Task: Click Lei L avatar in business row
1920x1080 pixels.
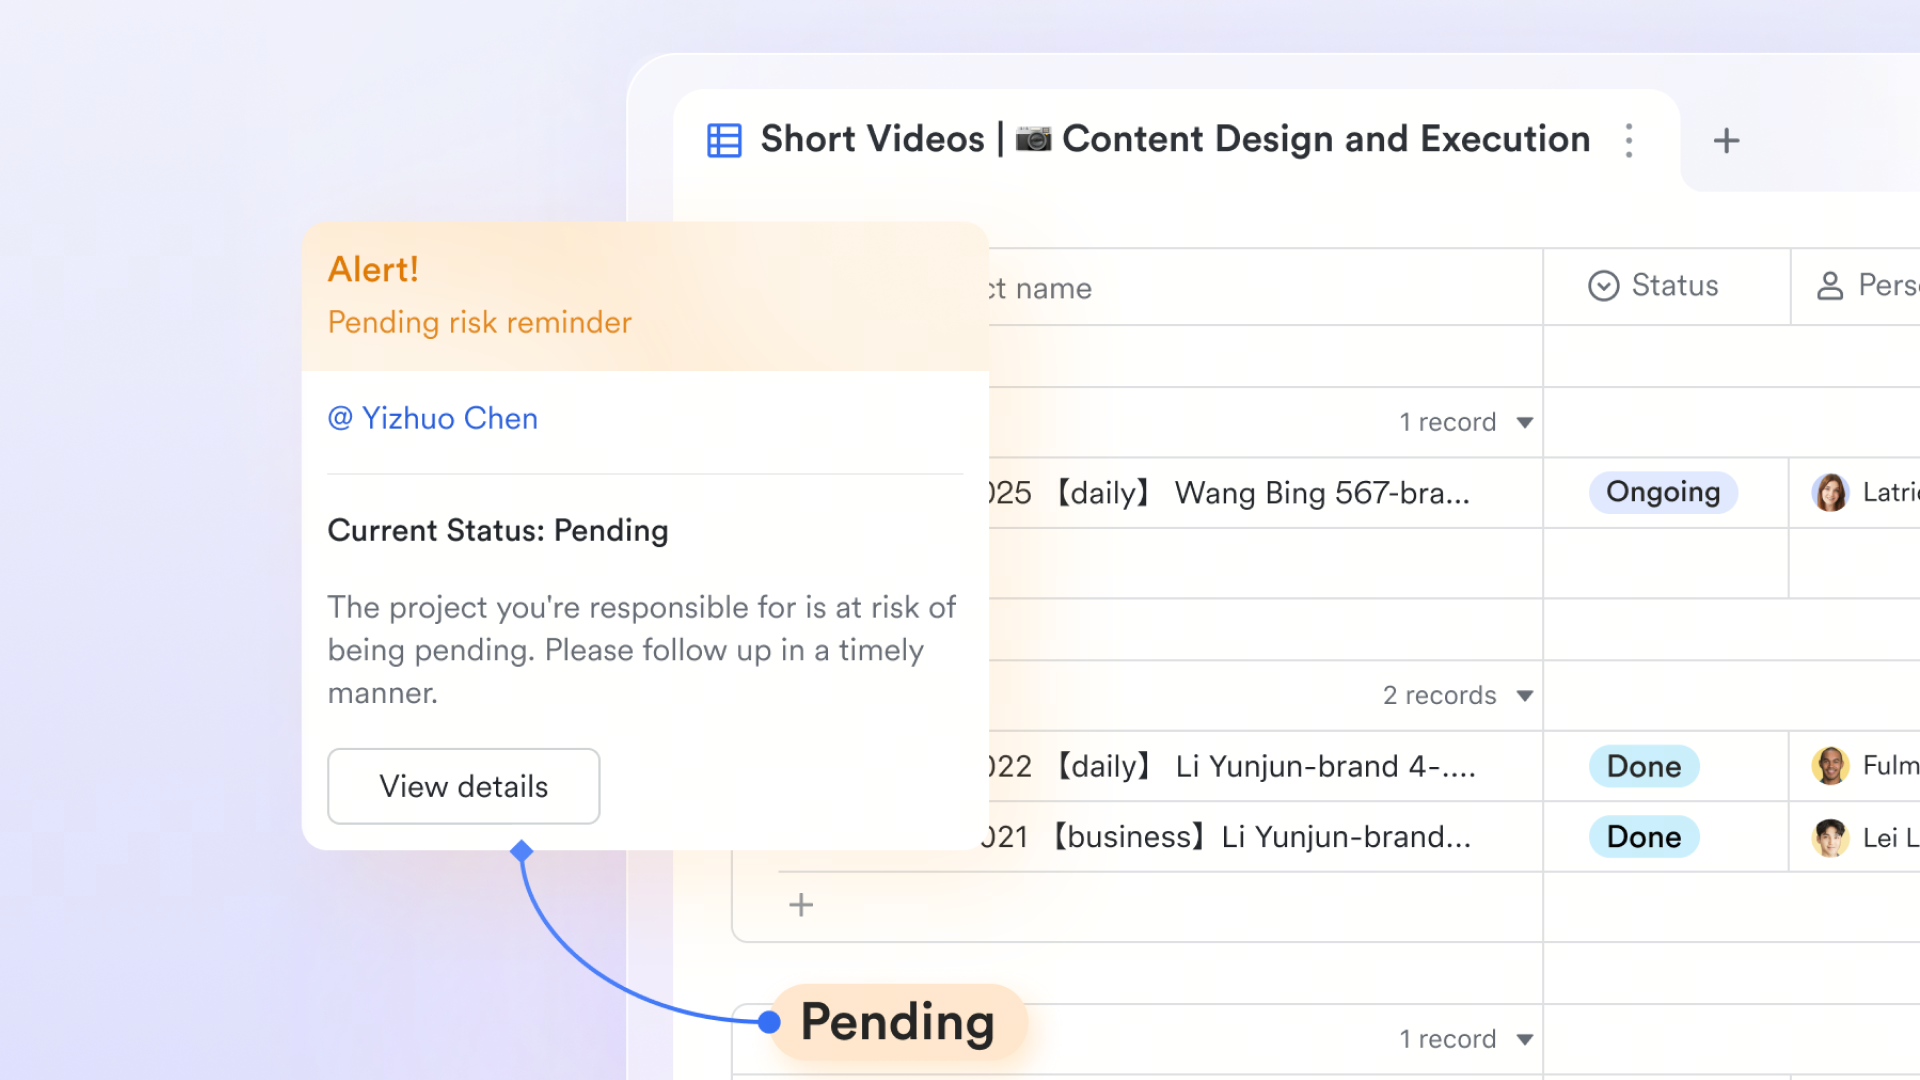Action: [x=1830, y=837]
